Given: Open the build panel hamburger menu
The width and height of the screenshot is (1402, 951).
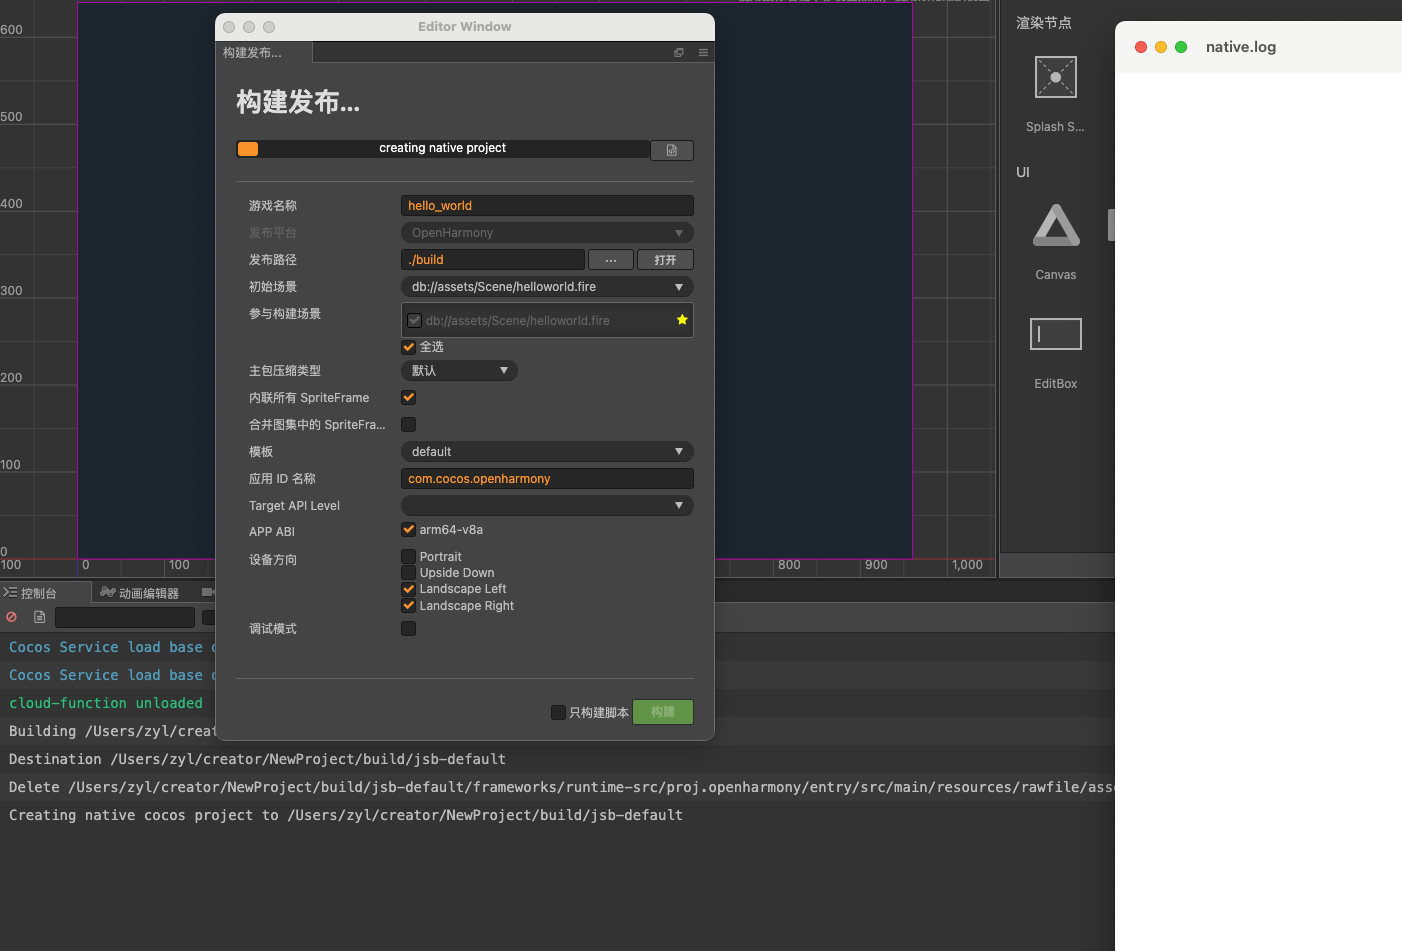Looking at the screenshot, I should [x=703, y=53].
